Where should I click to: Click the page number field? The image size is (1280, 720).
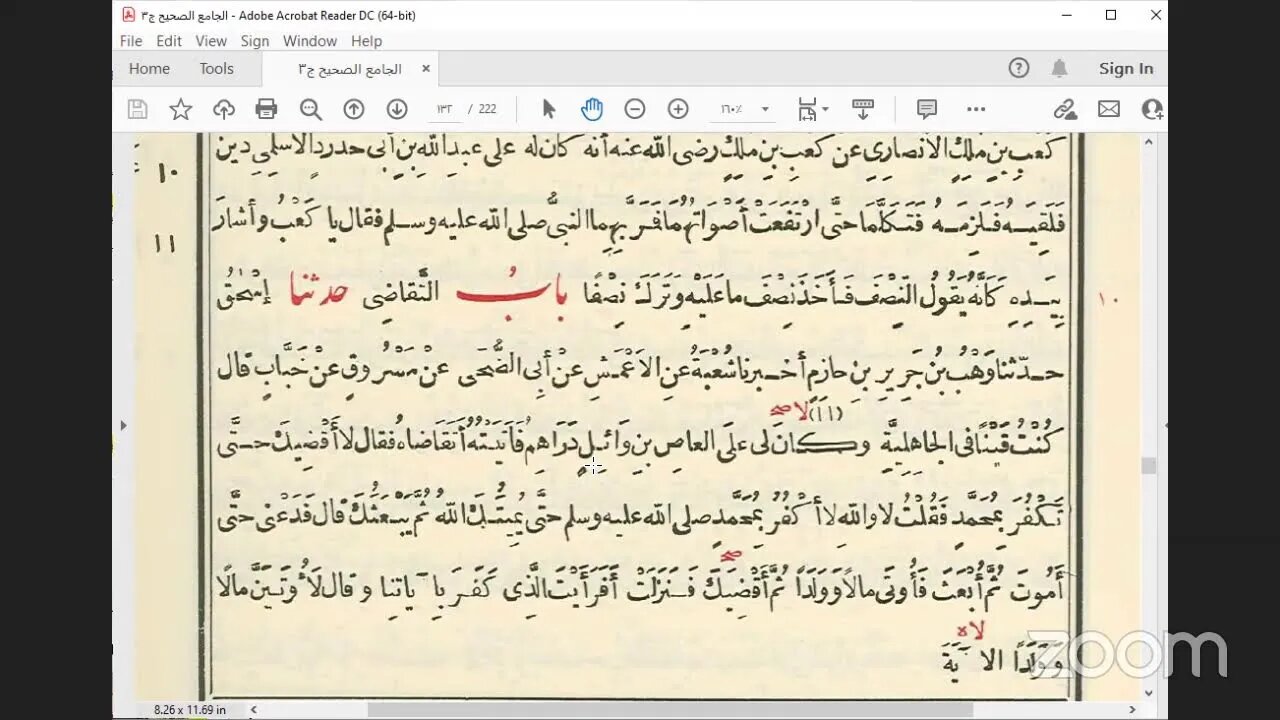[x=444, y=109]
